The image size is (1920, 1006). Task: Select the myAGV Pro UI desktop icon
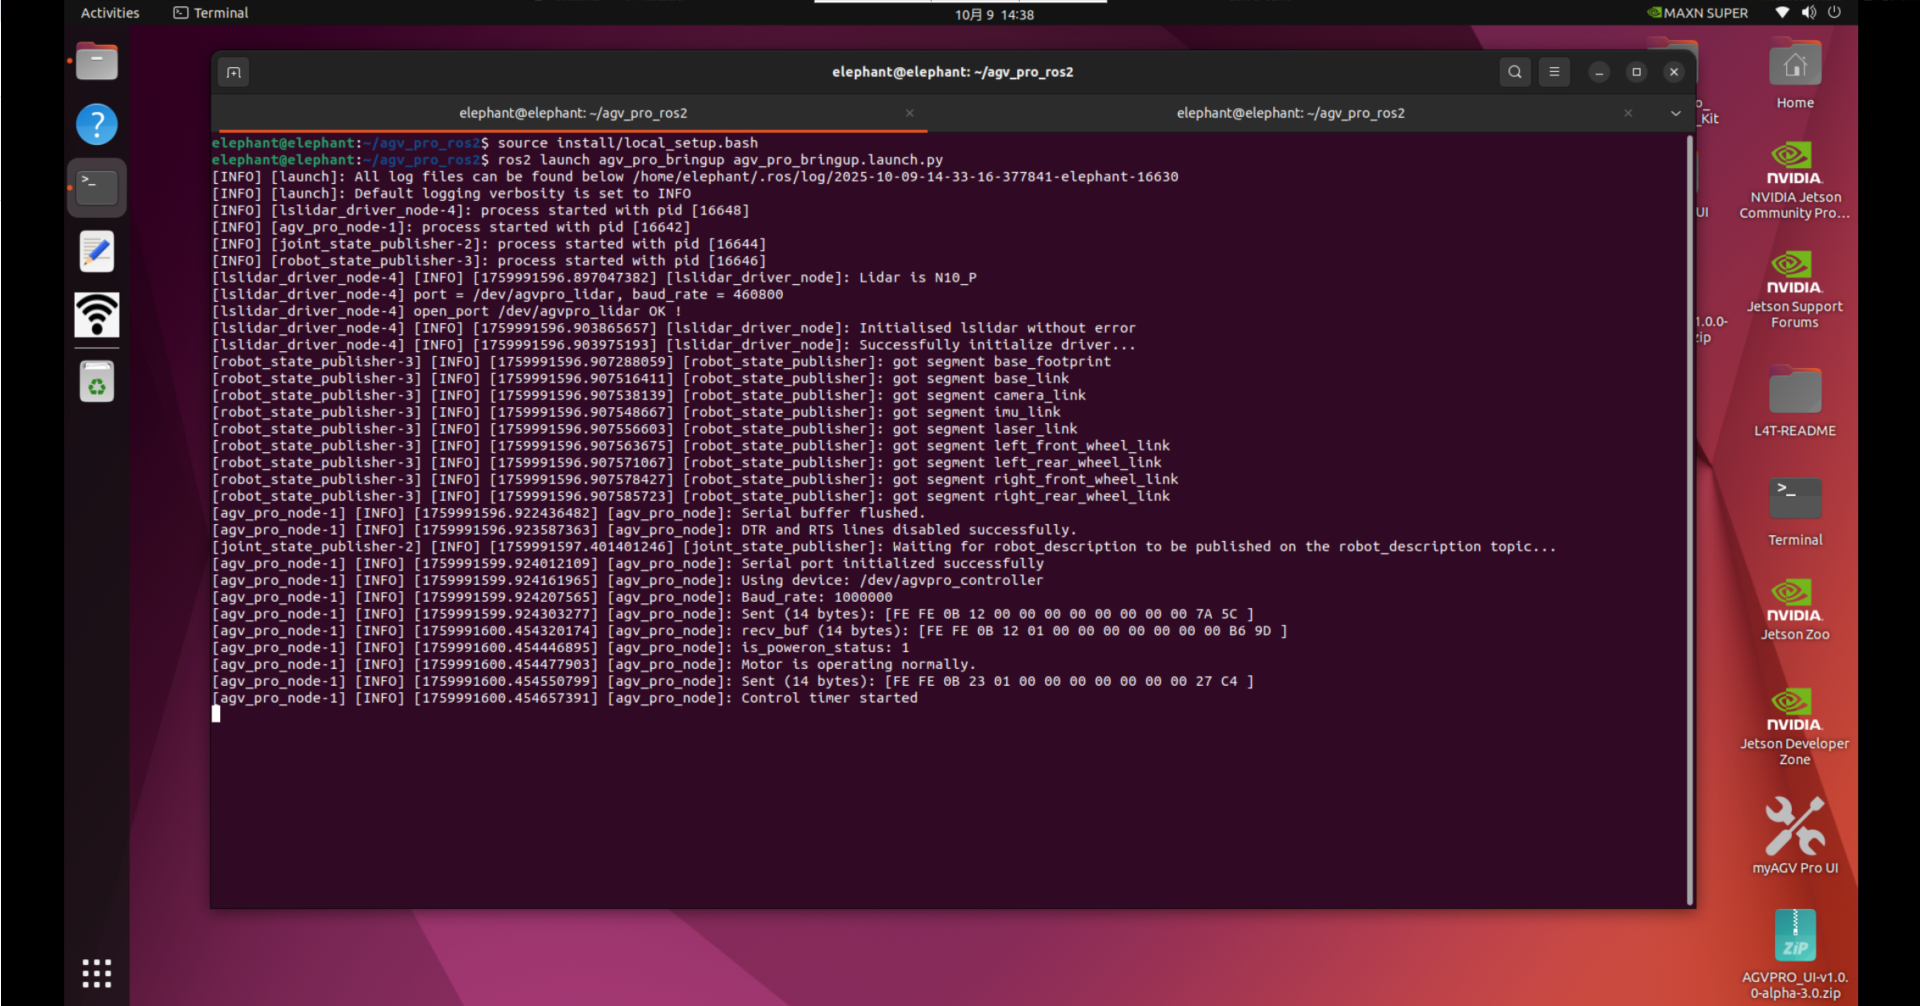[x=1795, y=835]
